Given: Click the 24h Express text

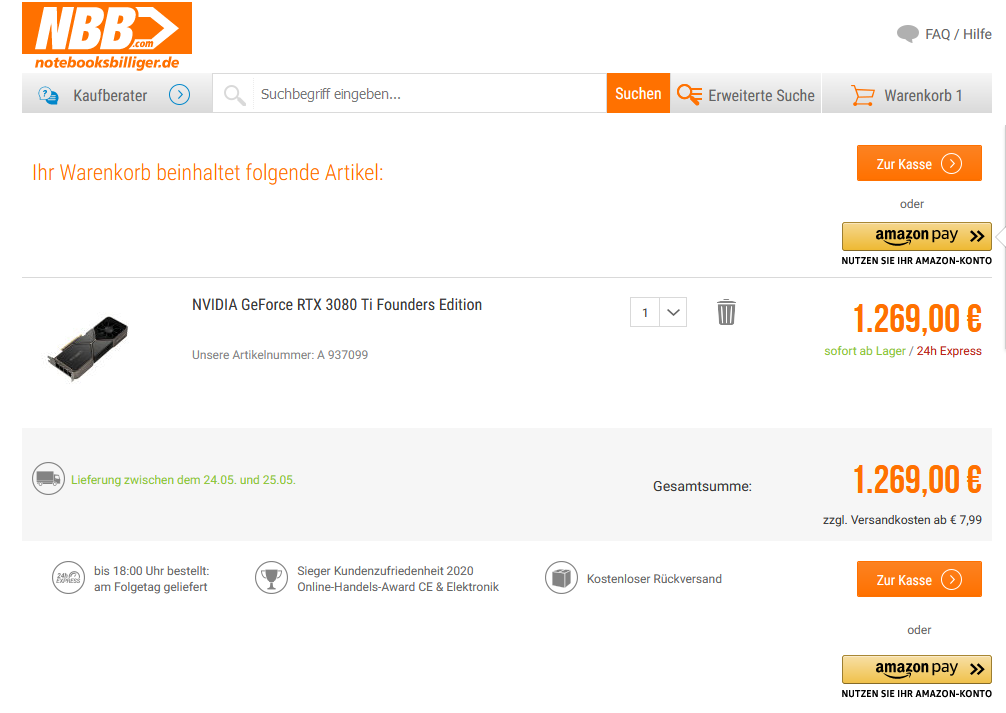Looking at the screenshot, I should [x=949, y=351].
